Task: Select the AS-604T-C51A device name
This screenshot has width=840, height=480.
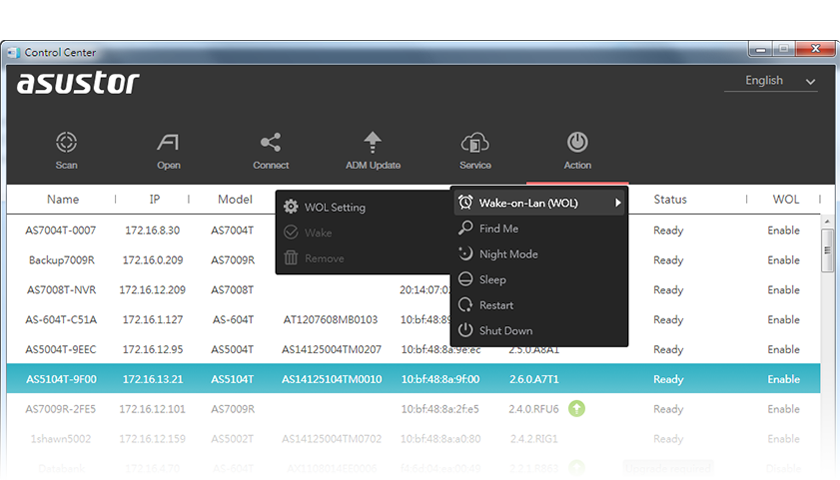Action: pos(61,320)
